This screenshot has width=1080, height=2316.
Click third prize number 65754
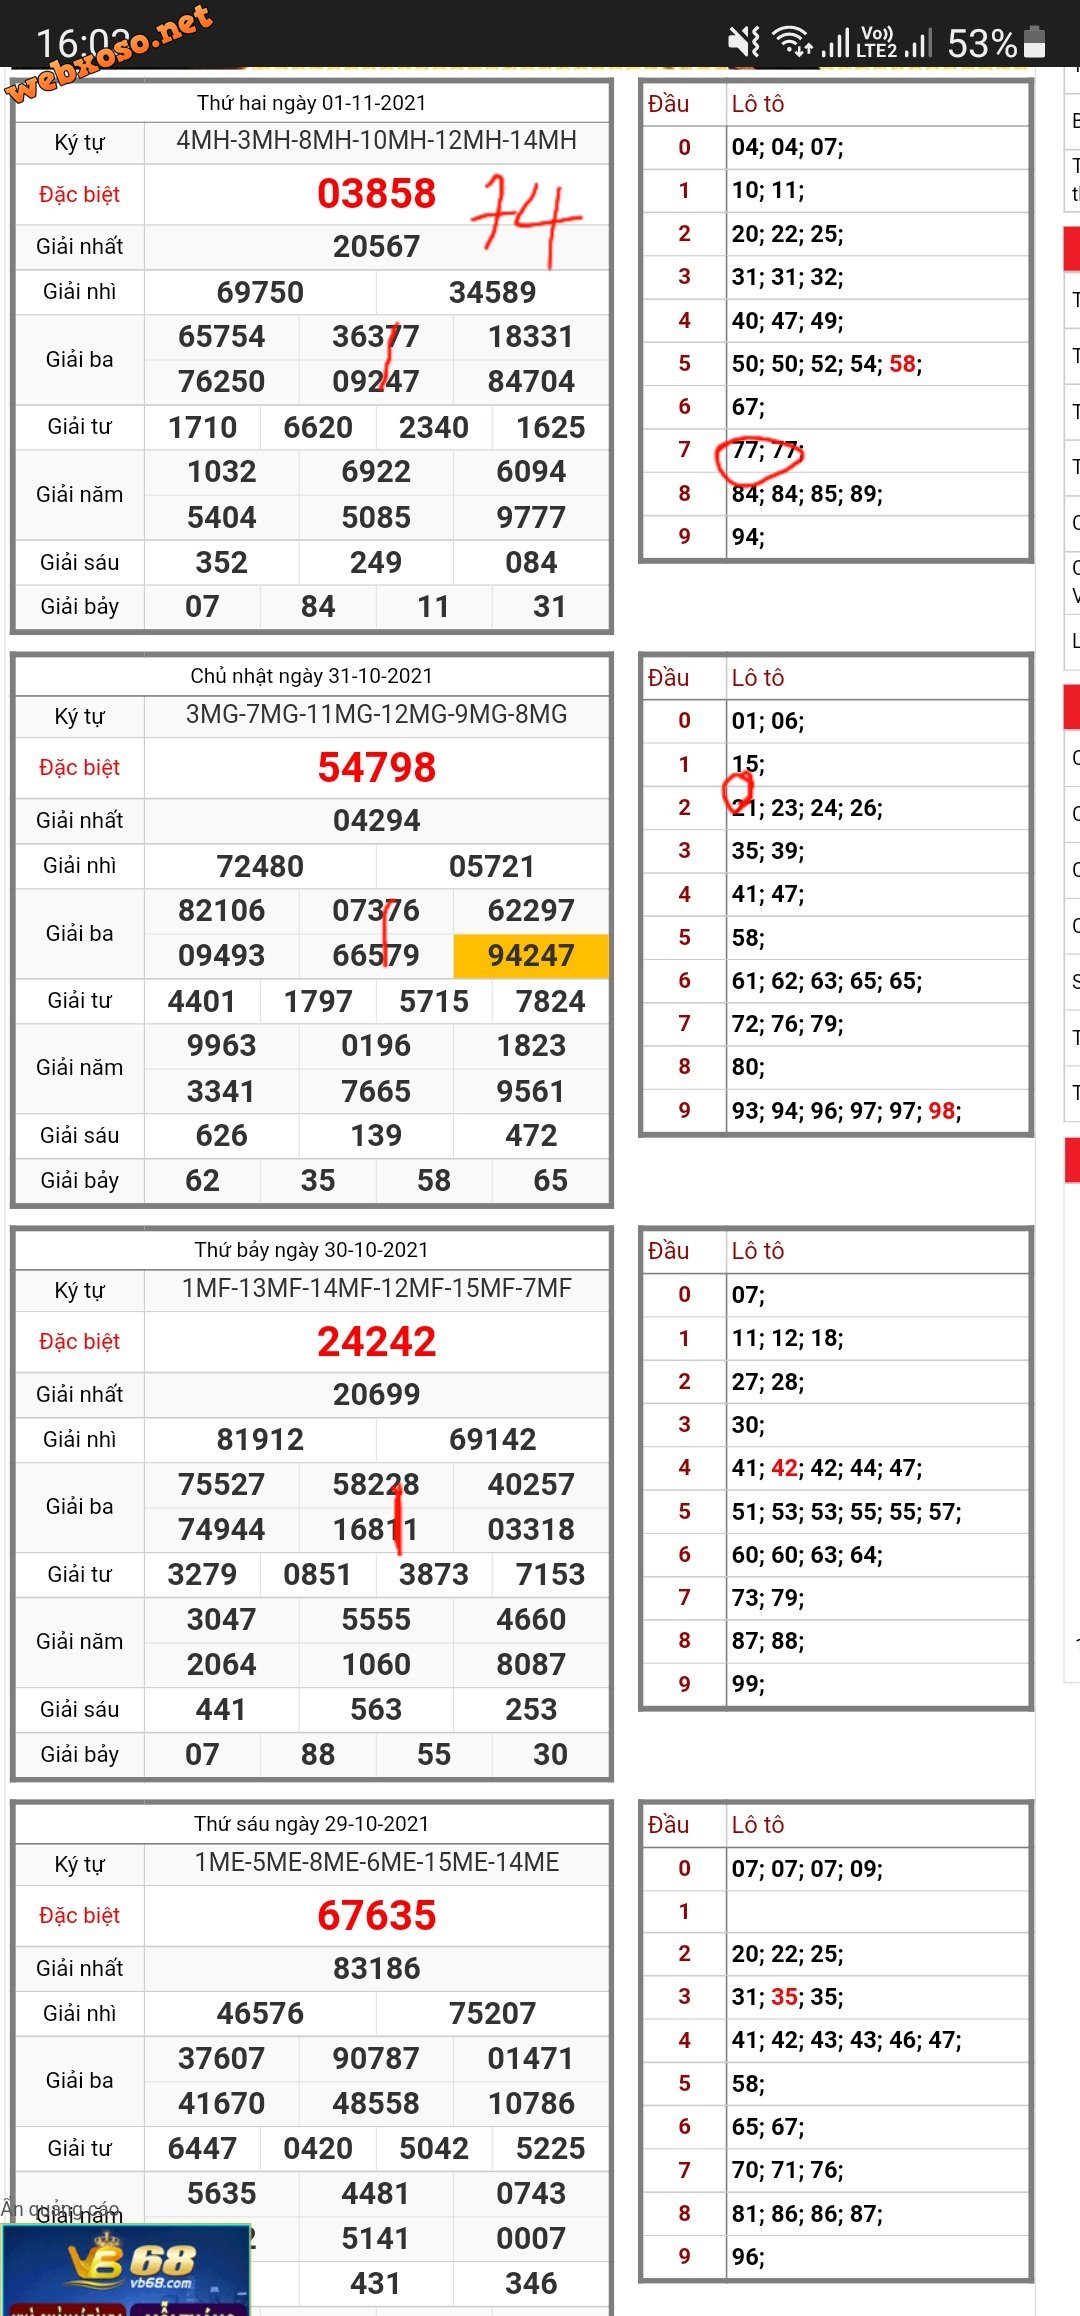coord(221,337)
